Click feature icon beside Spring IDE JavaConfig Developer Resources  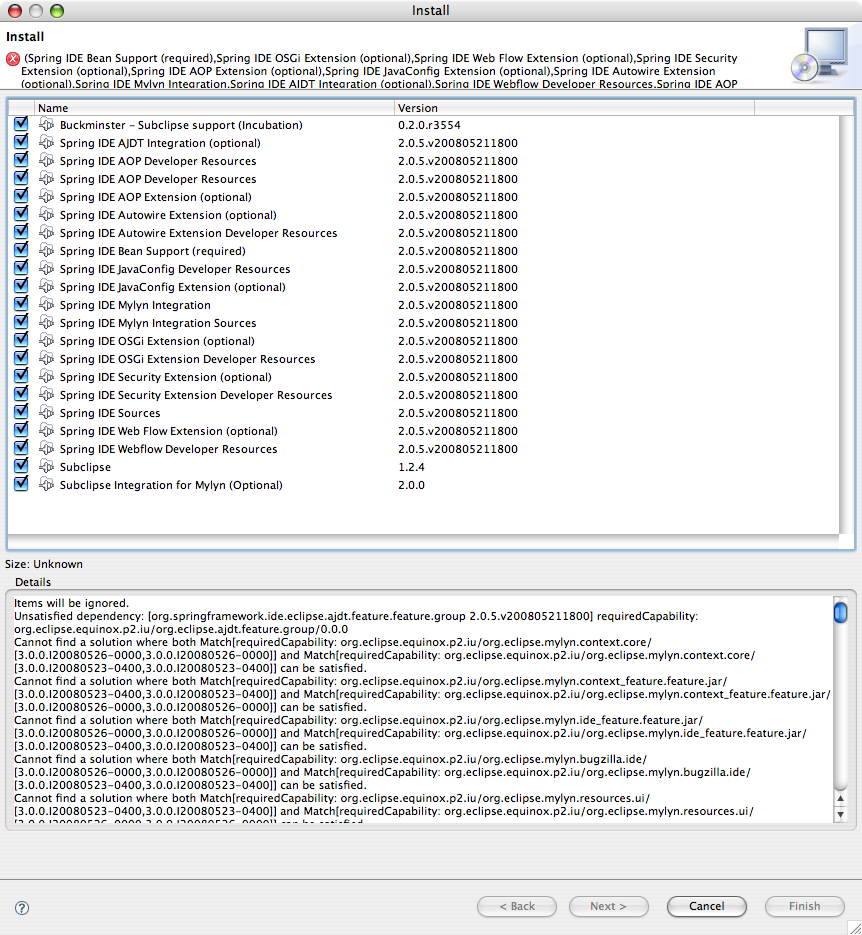pos(46,268)
